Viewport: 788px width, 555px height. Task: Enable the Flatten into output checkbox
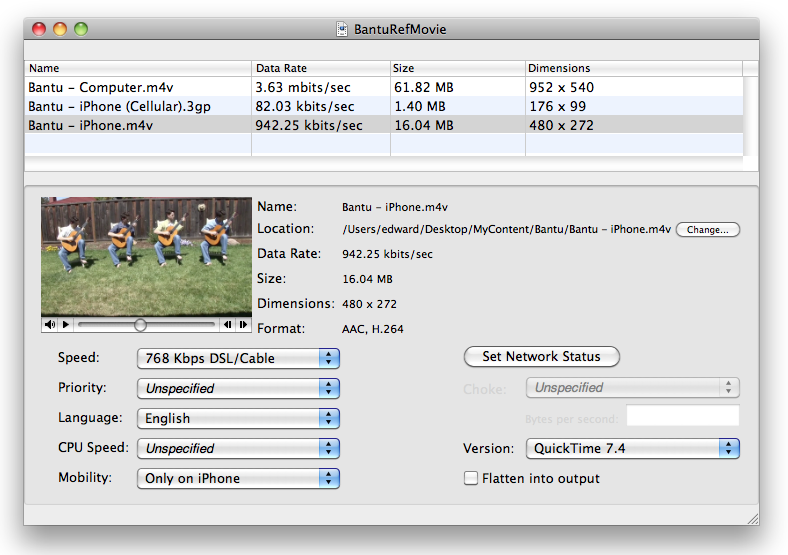pos(471,479)
